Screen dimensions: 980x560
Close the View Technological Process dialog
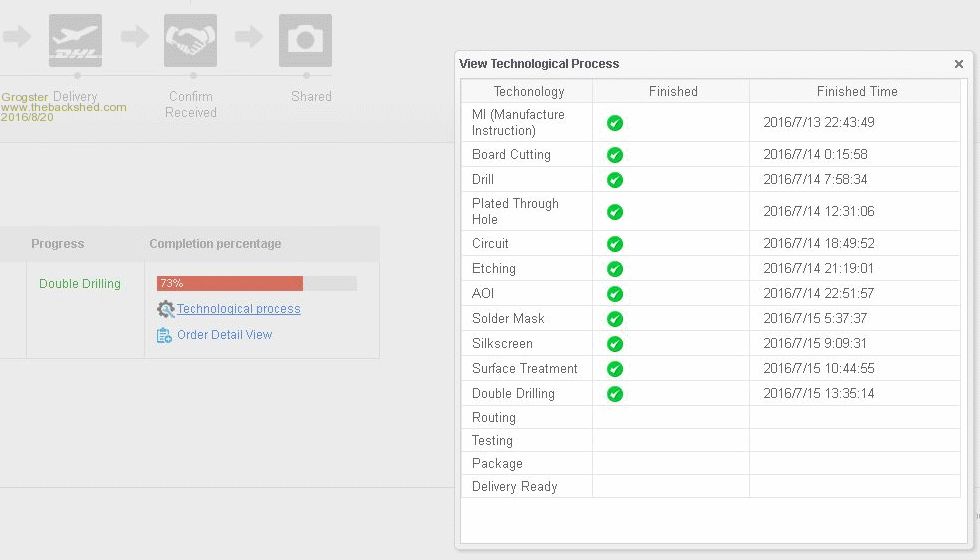958,64
